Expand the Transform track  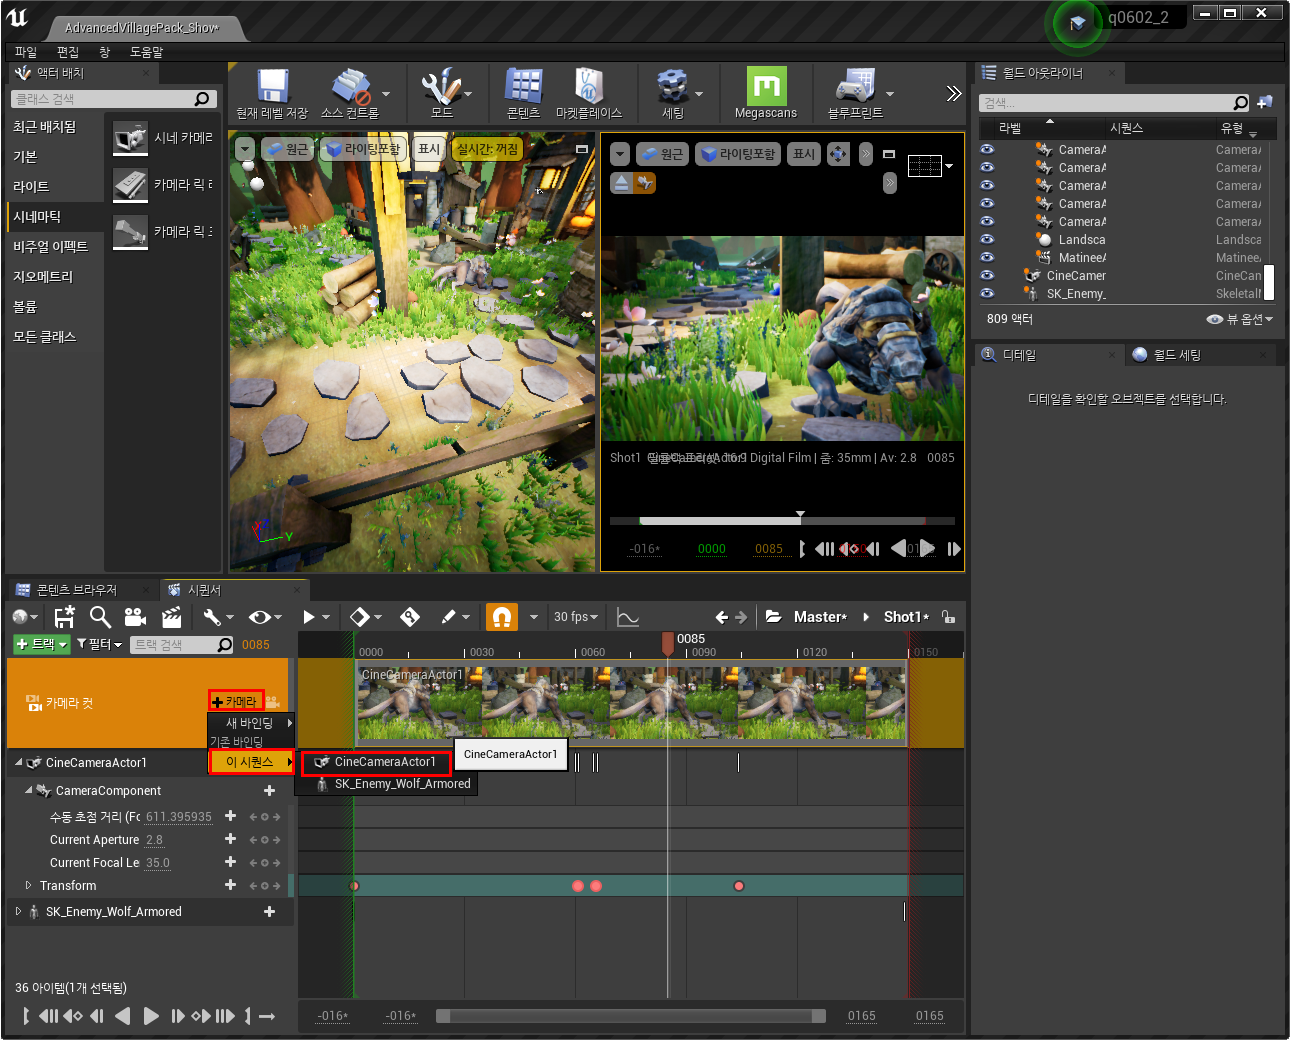(28, 885)
